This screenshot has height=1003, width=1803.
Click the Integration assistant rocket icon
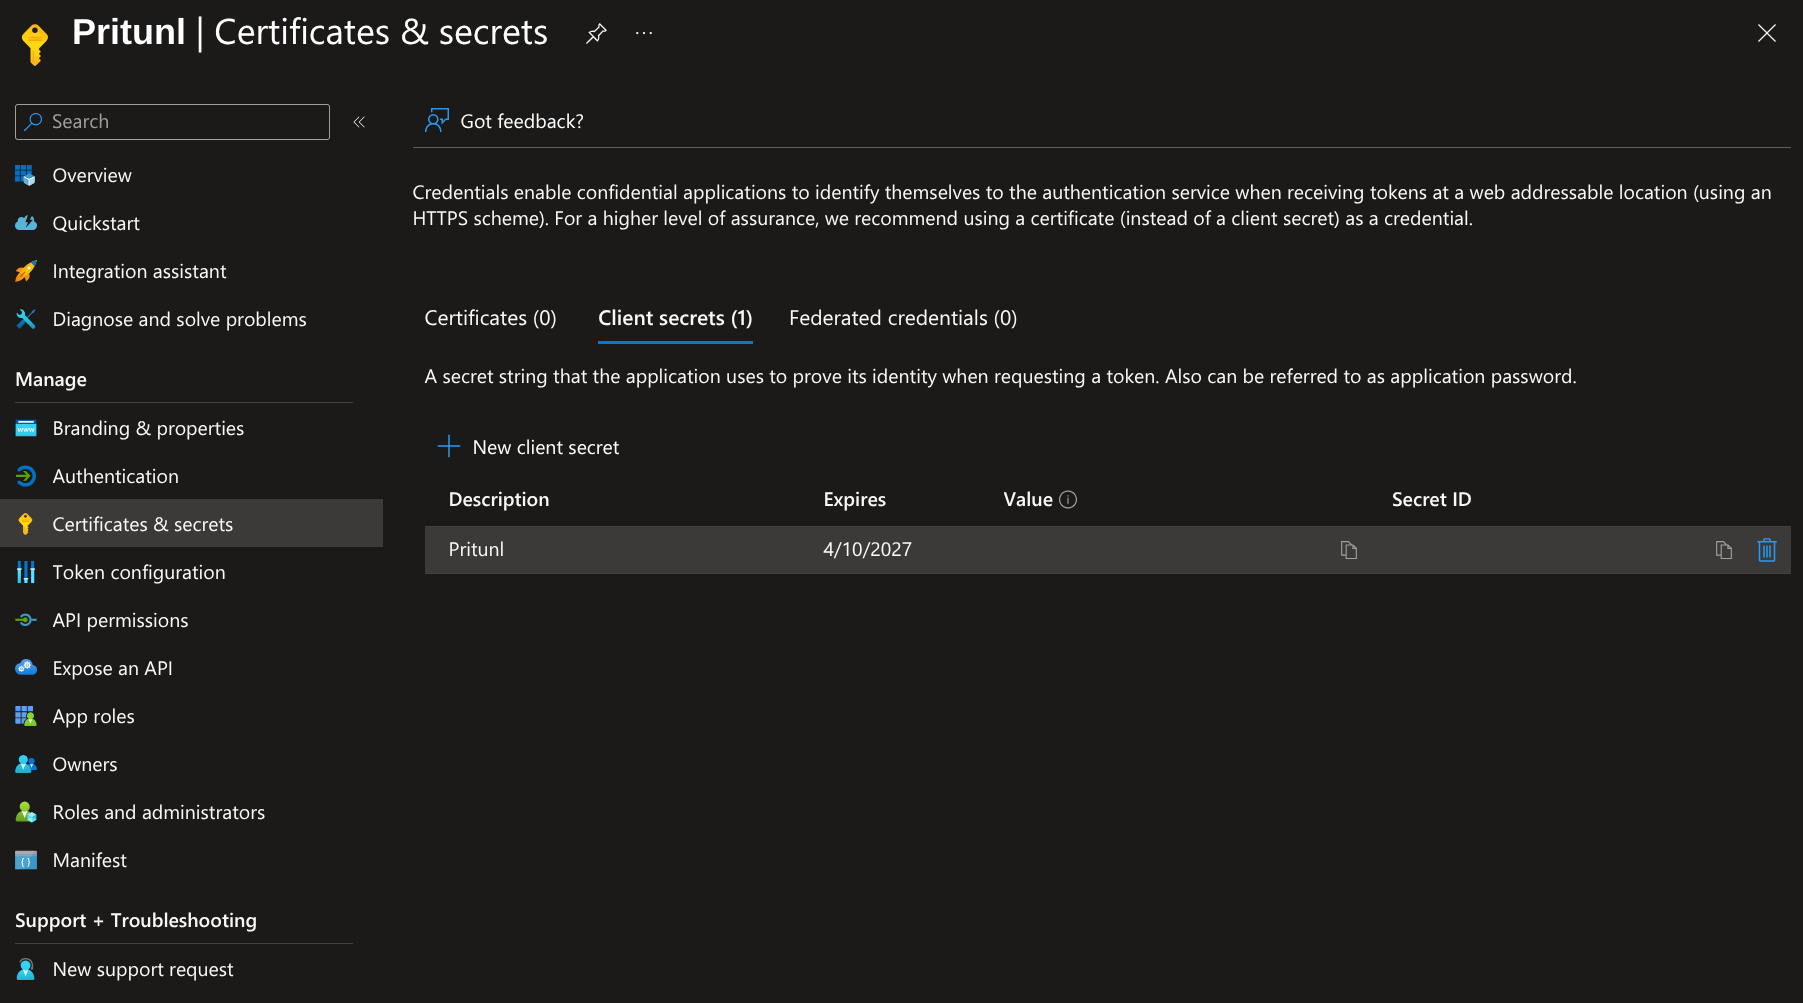26,272
